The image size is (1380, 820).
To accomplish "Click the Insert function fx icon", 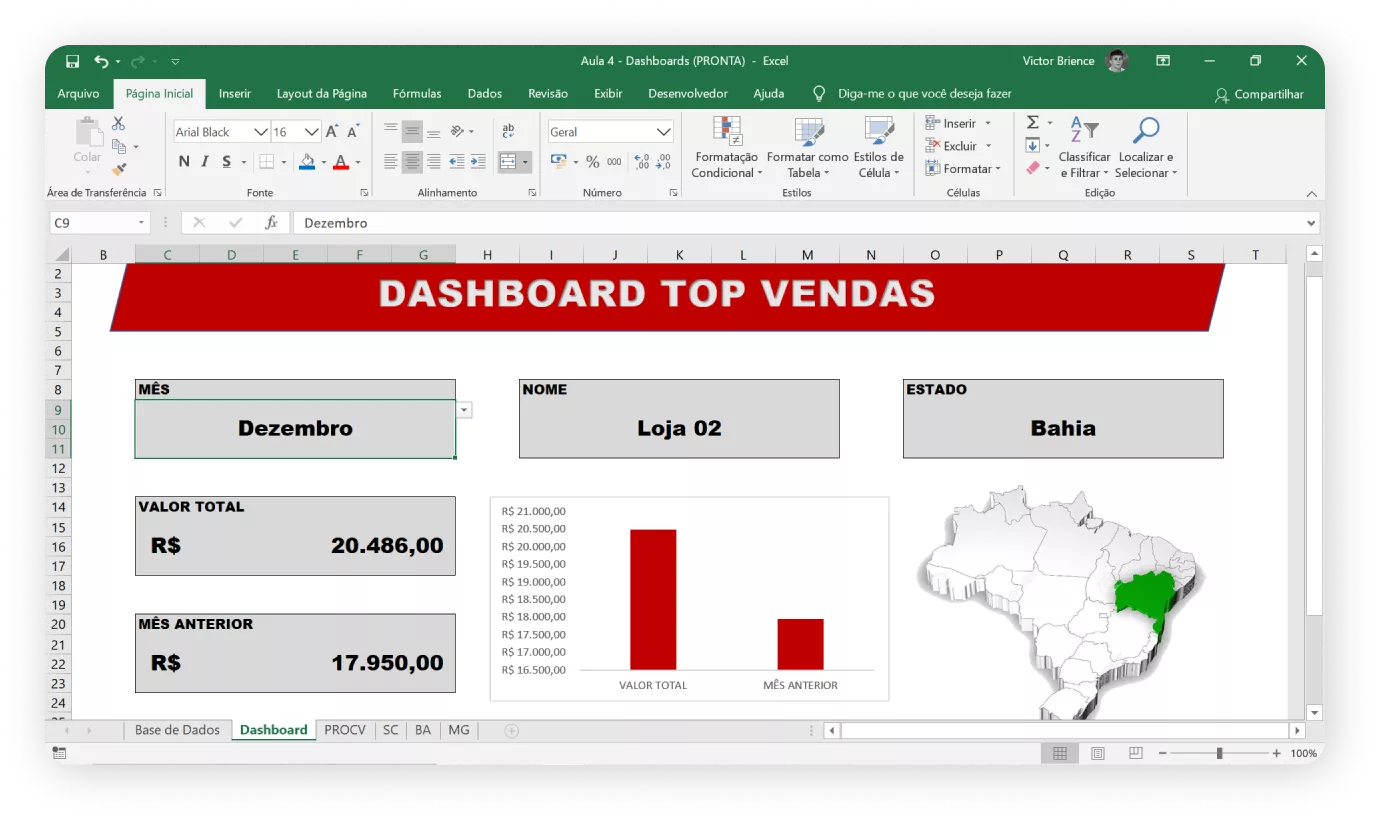I will pyautogui.click(x=271, y=223).
